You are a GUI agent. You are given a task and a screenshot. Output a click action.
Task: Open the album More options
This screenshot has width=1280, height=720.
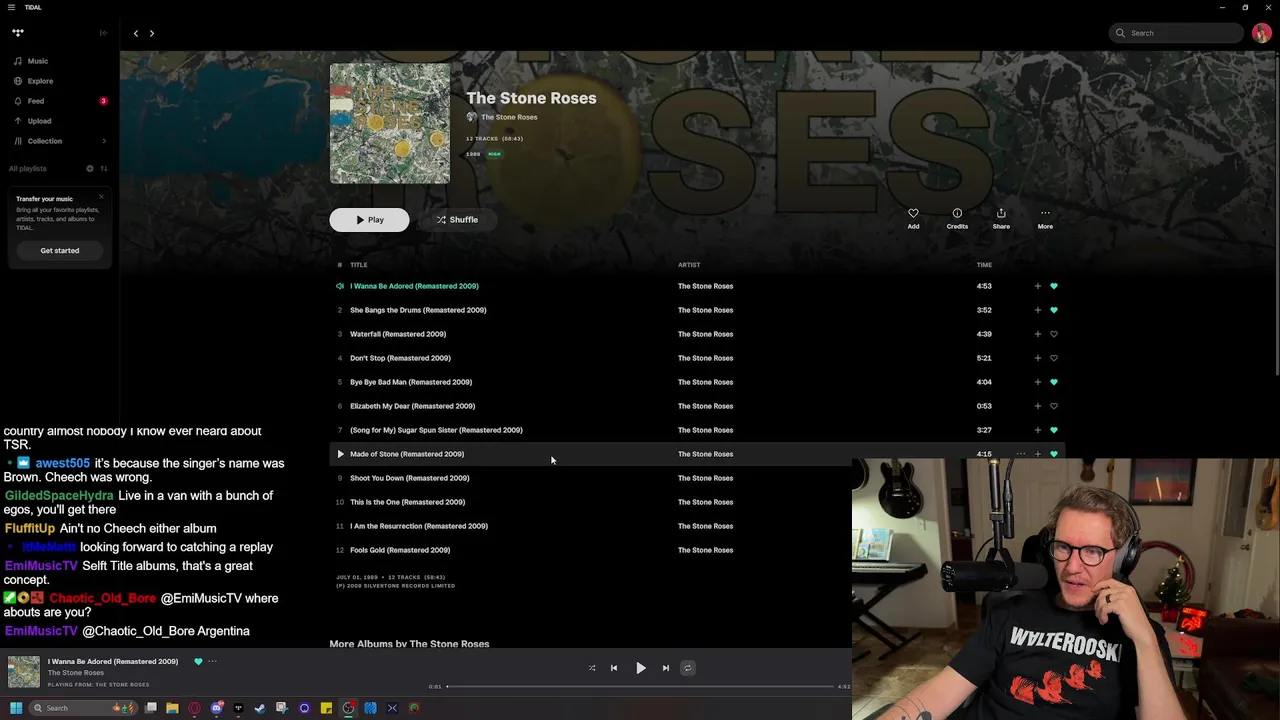point(1045,218)
